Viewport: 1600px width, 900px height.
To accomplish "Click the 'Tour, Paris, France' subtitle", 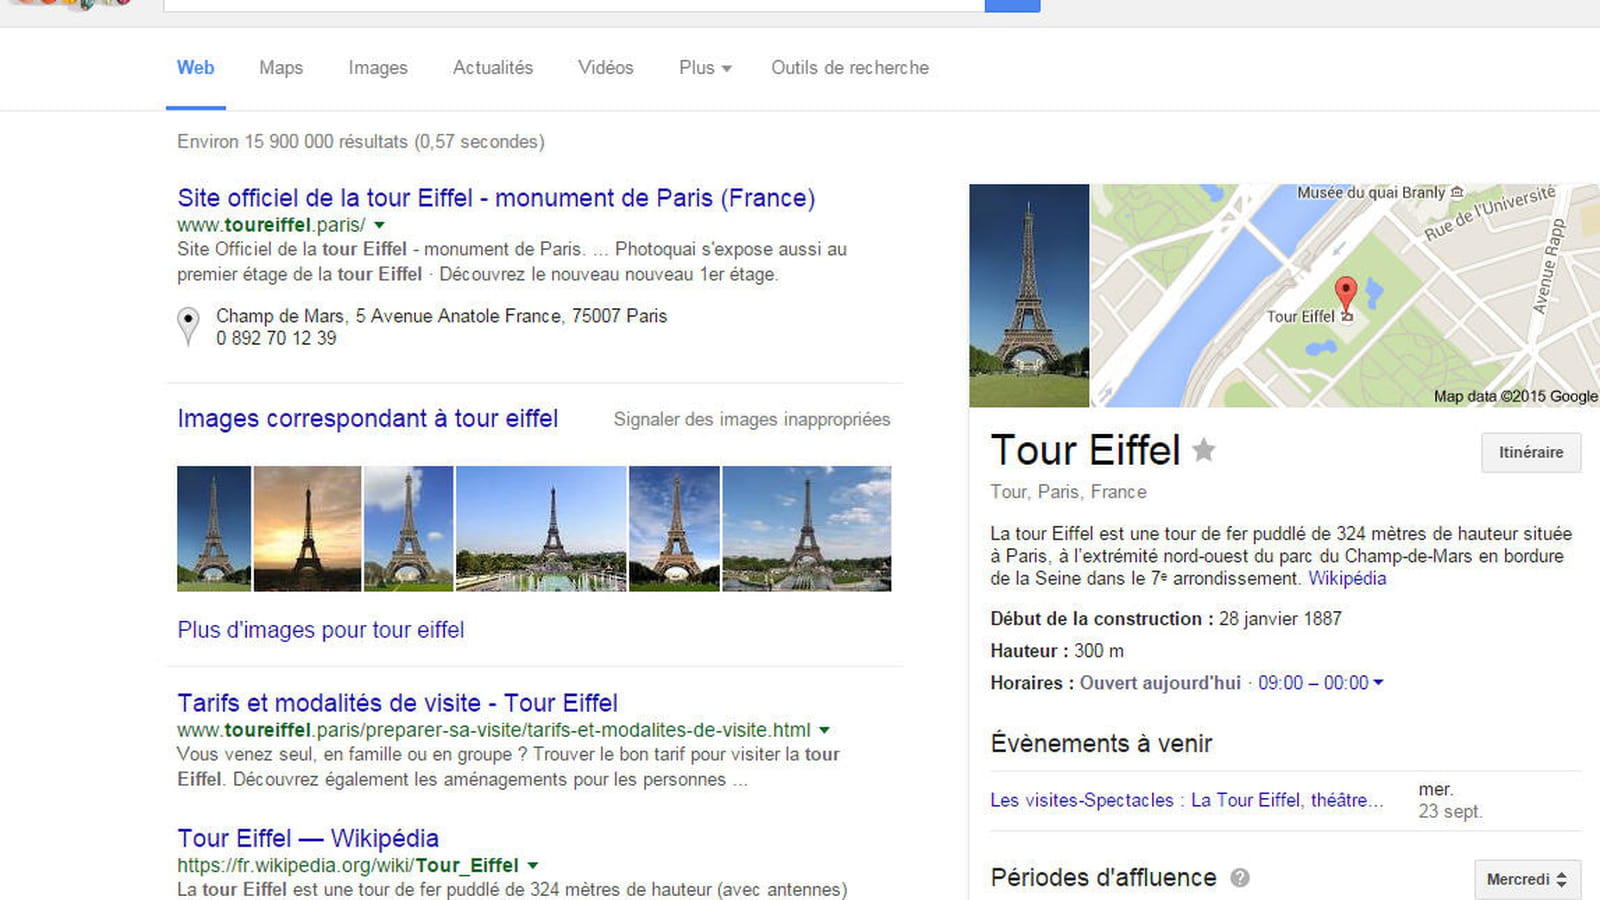I will [1068, 492].
